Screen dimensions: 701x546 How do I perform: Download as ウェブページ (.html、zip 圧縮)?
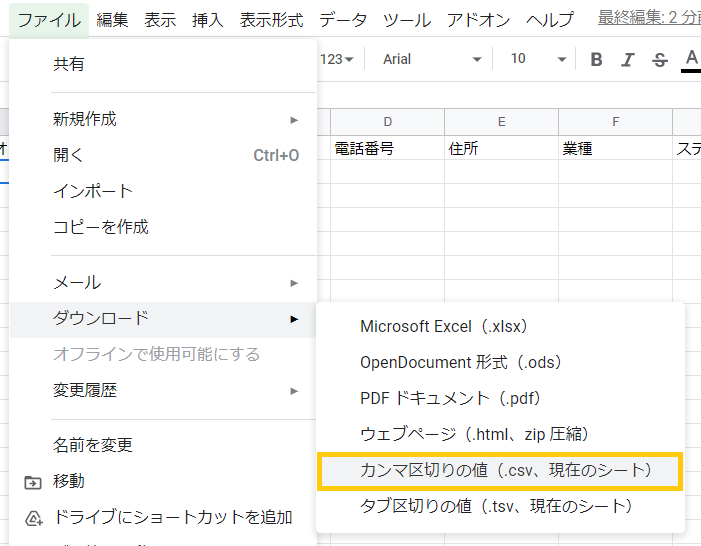[500, 434]
